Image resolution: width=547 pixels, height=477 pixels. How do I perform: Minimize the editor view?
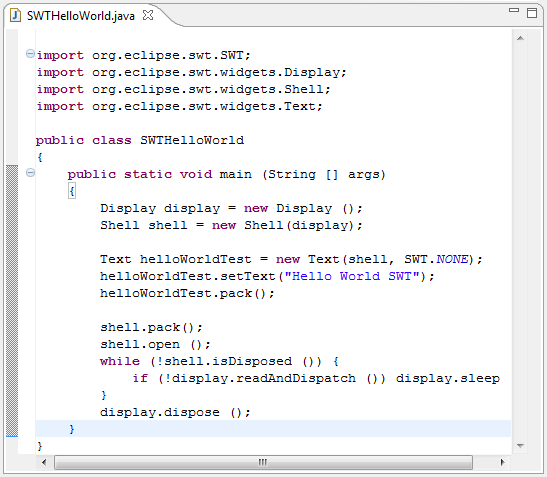(514, 10)
